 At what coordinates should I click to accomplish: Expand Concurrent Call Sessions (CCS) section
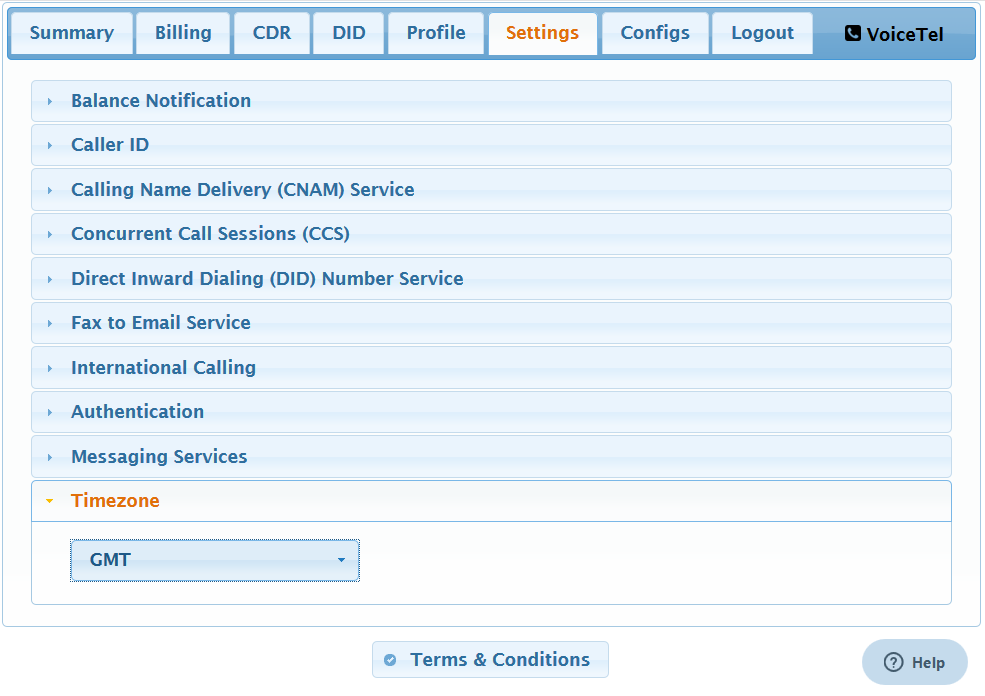pos(491,234)
